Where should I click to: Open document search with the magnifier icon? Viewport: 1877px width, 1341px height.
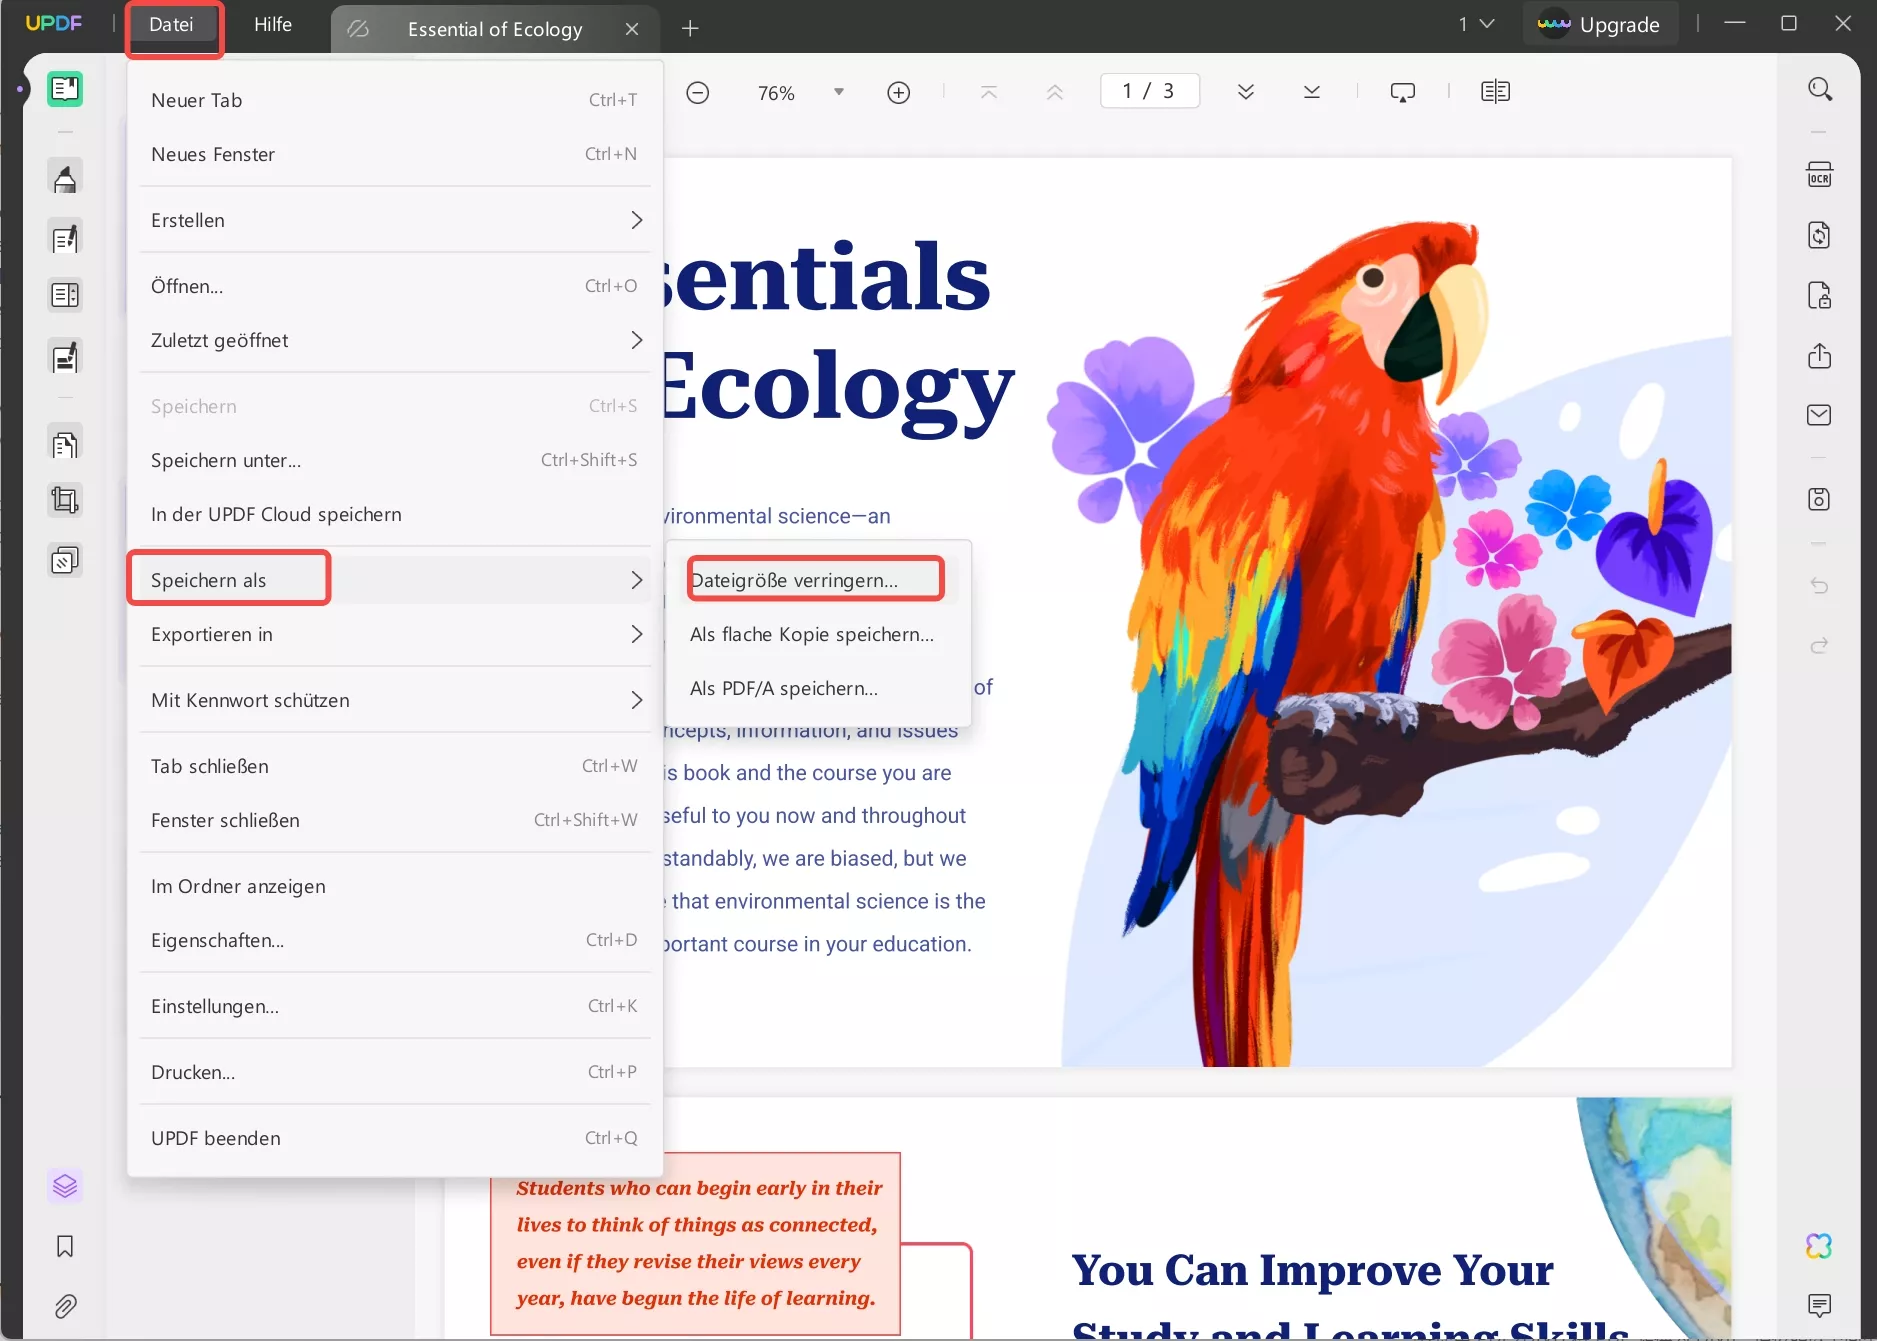[x=1820, y=89]
